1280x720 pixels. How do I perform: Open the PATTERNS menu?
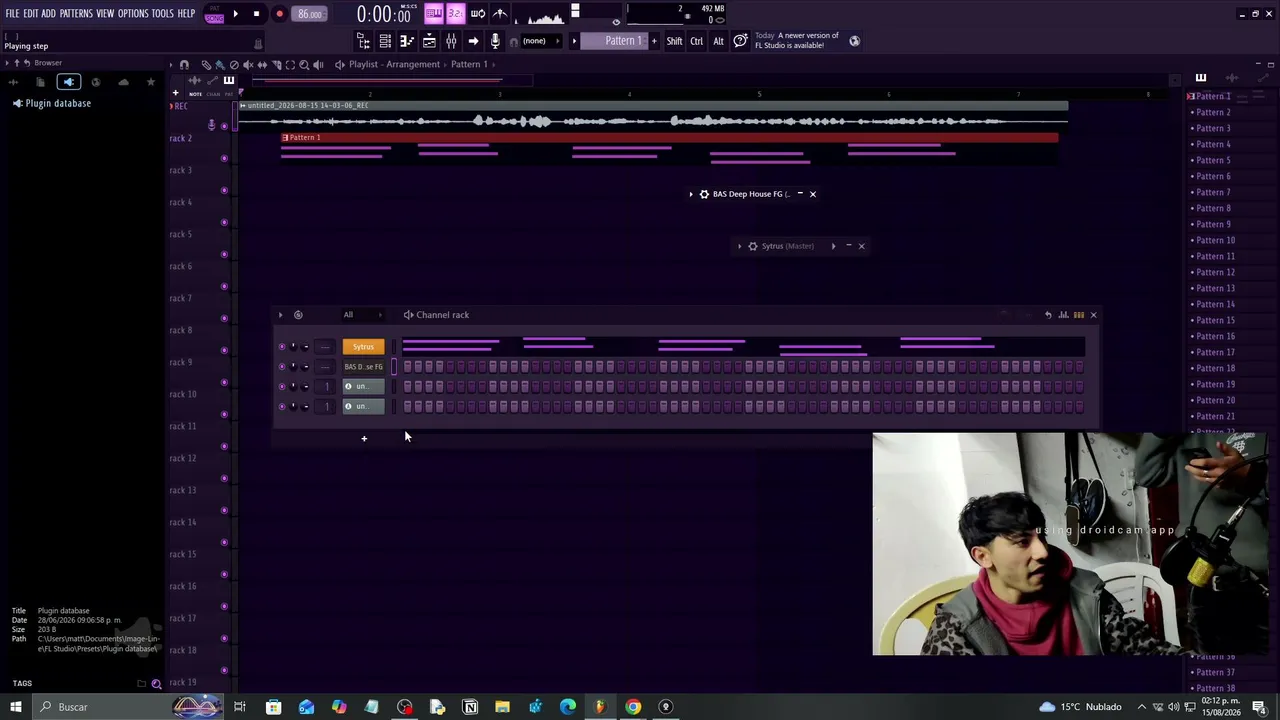coord(76,14)
